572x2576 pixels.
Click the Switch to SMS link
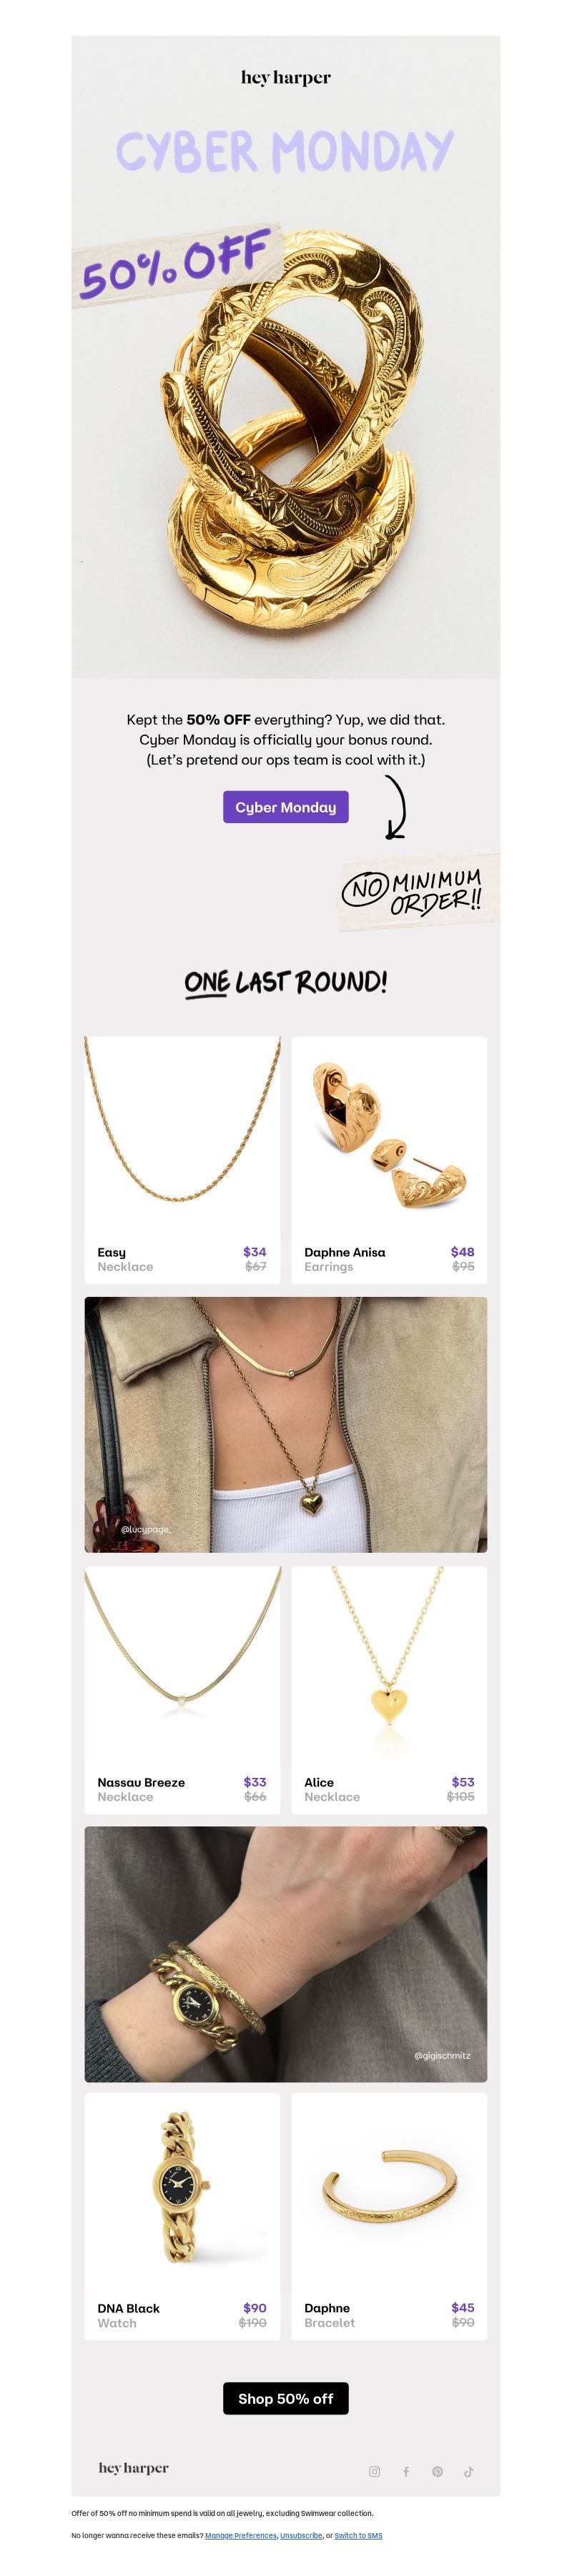(x=358, y=2535)
